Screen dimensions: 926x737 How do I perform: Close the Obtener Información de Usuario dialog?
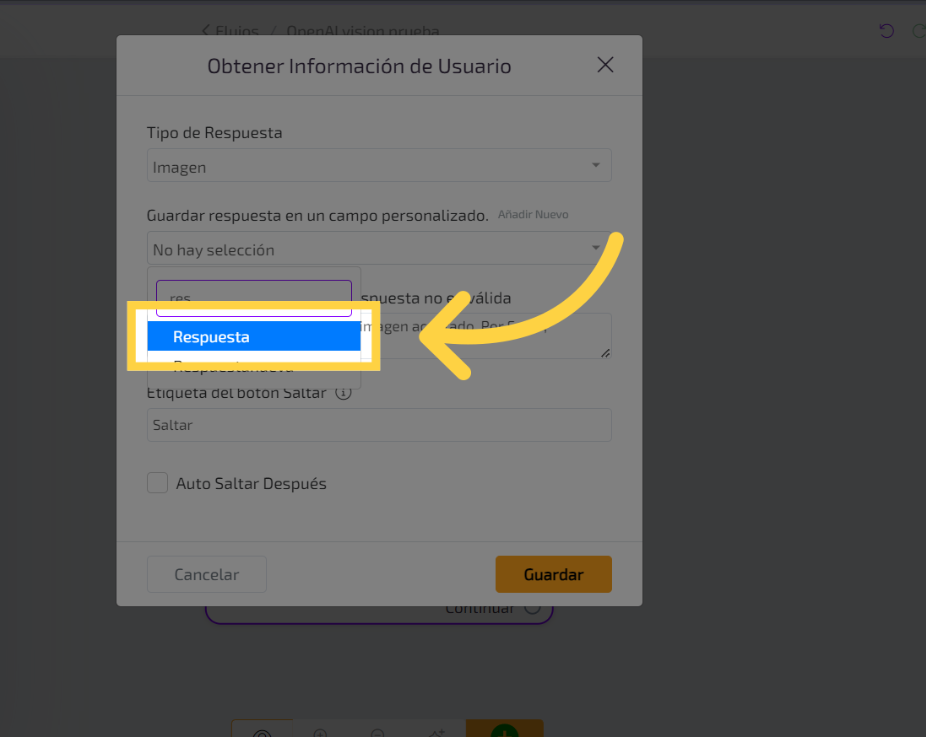pos(605,65)
